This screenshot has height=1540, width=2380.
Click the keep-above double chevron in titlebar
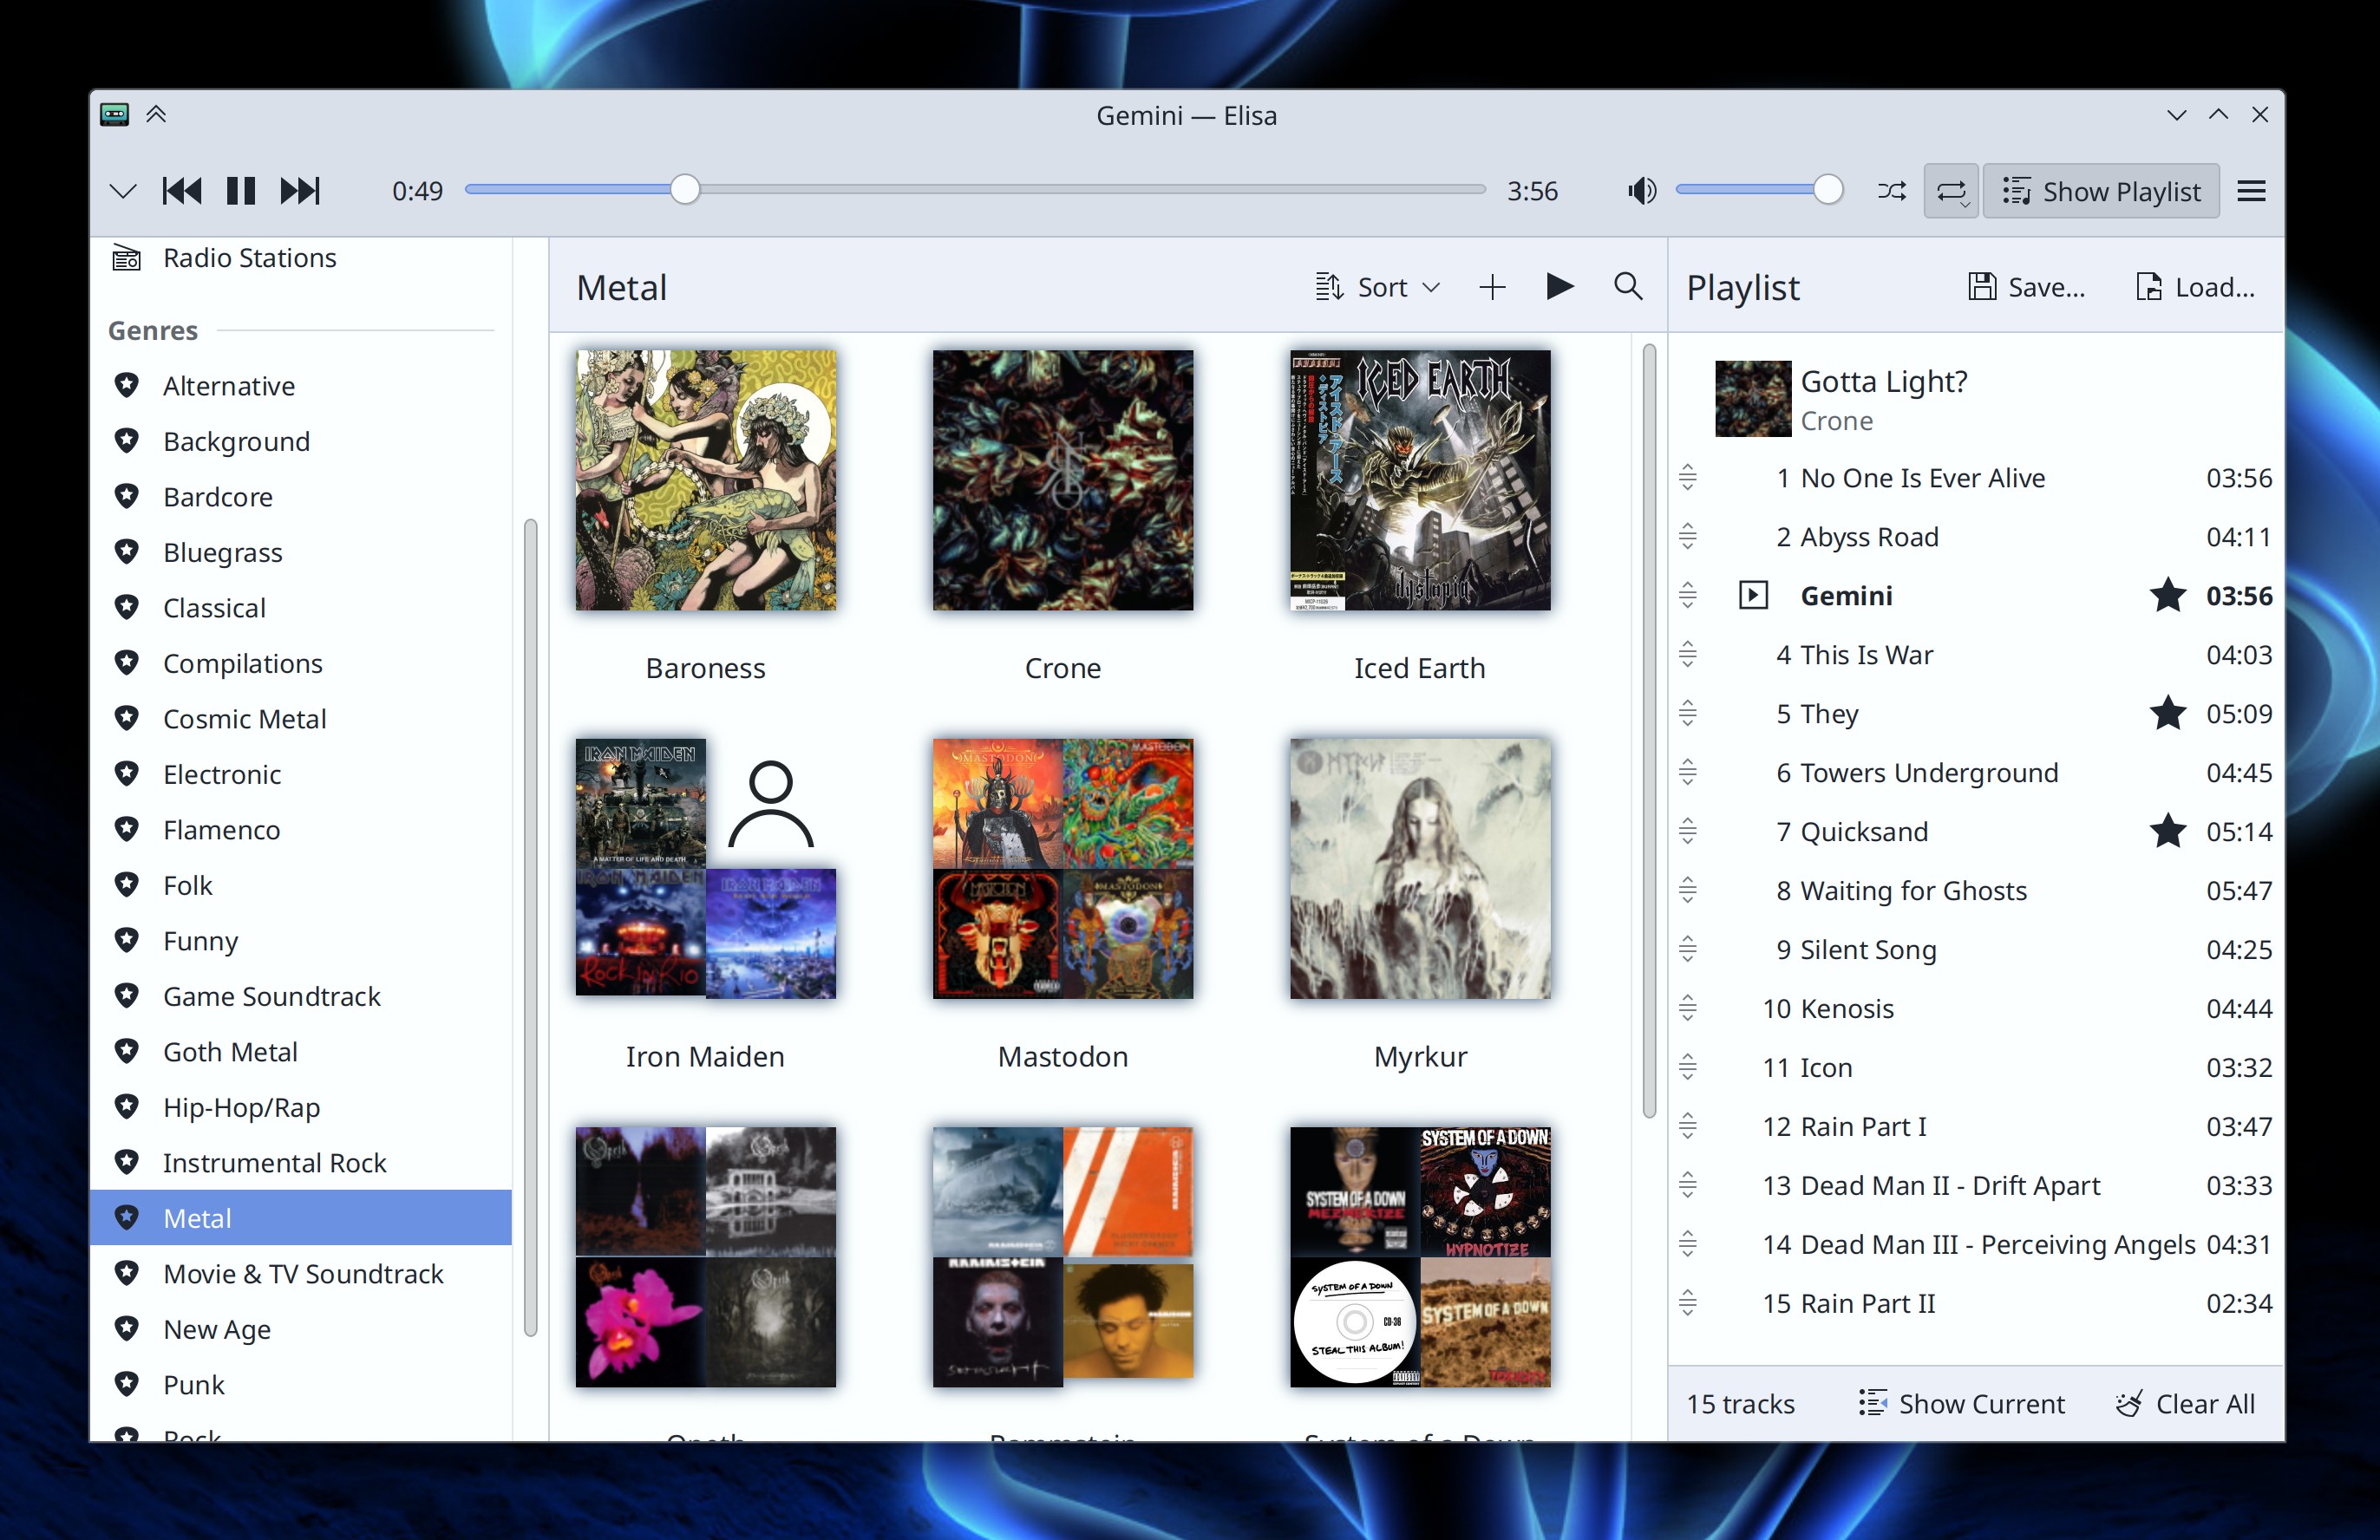(156, 114)
